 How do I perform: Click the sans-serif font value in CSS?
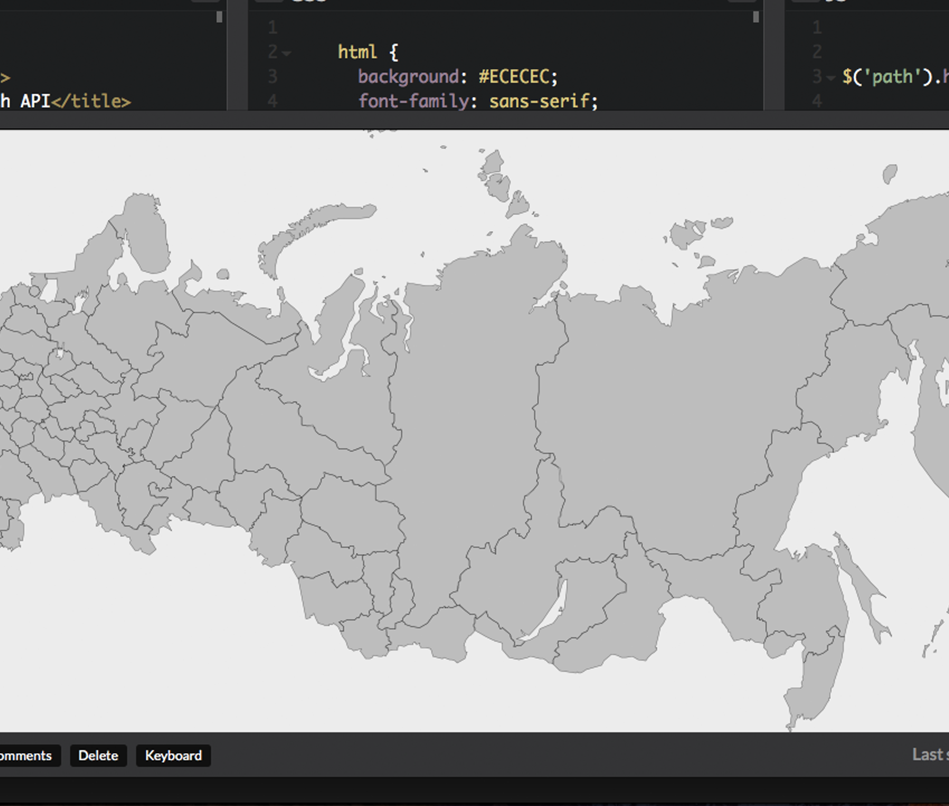[x=541, y=100]
